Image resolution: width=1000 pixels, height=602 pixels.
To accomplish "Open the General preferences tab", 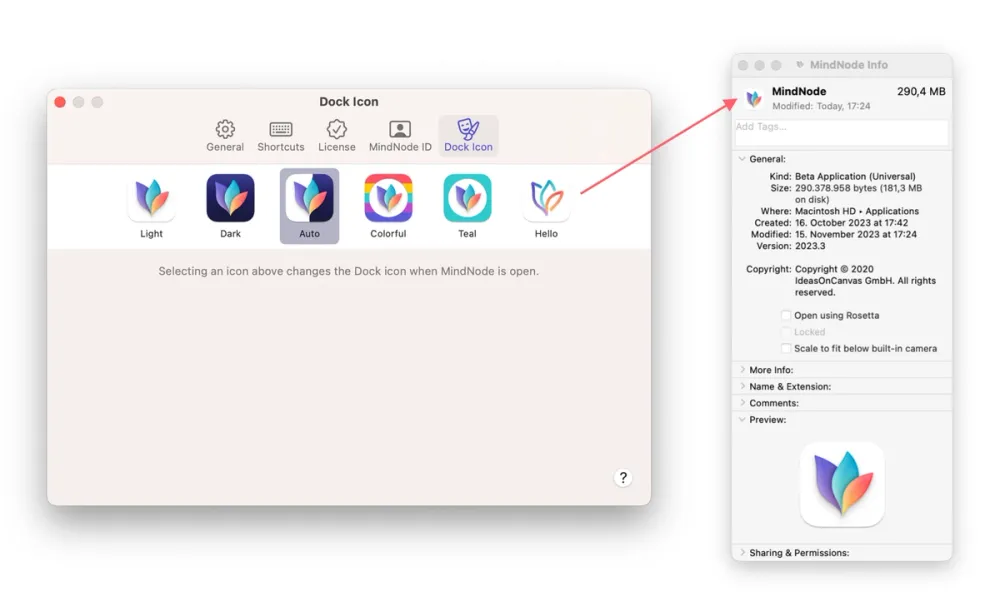I will [224, 136].
